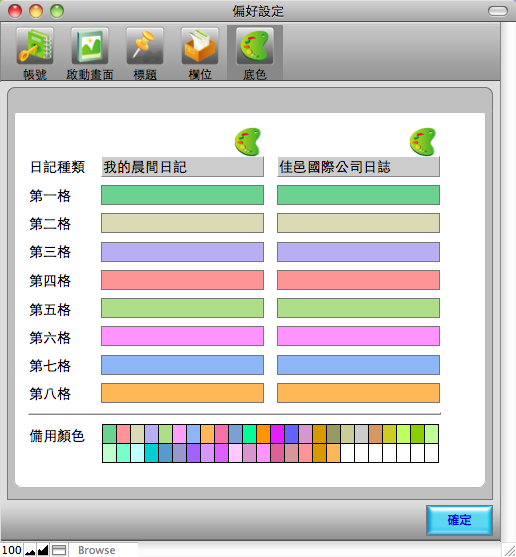
Task: Select right beige color bar for 第二格
Action: (x=358, y=223)
